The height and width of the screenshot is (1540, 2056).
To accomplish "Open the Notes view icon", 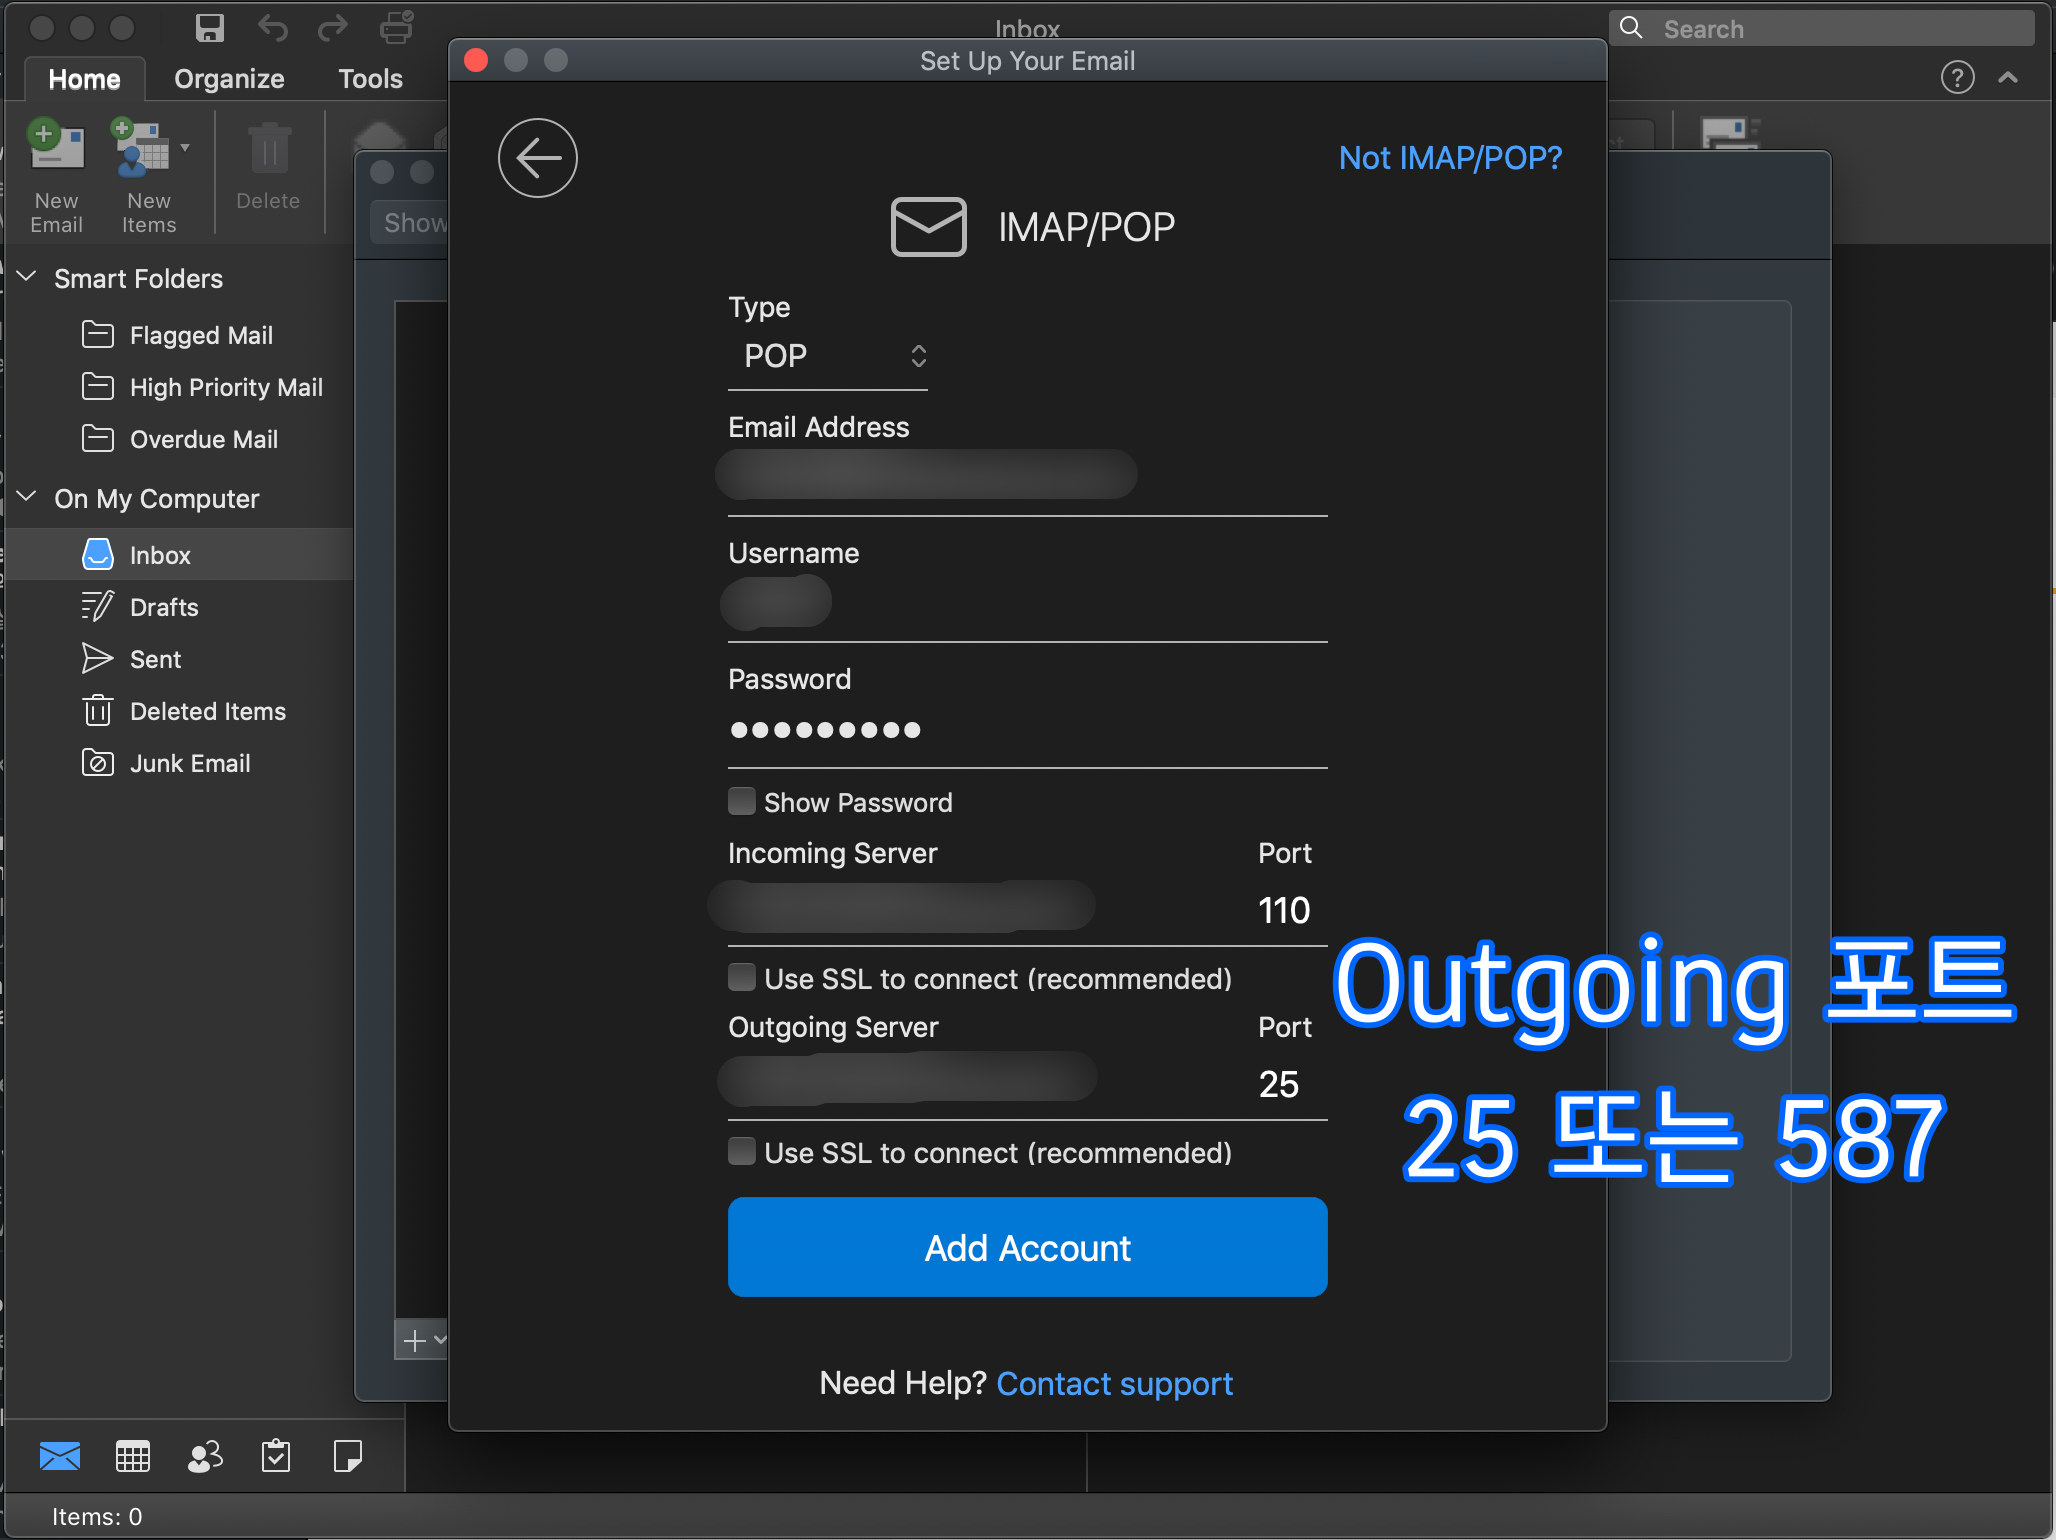I will (347, 1456).
